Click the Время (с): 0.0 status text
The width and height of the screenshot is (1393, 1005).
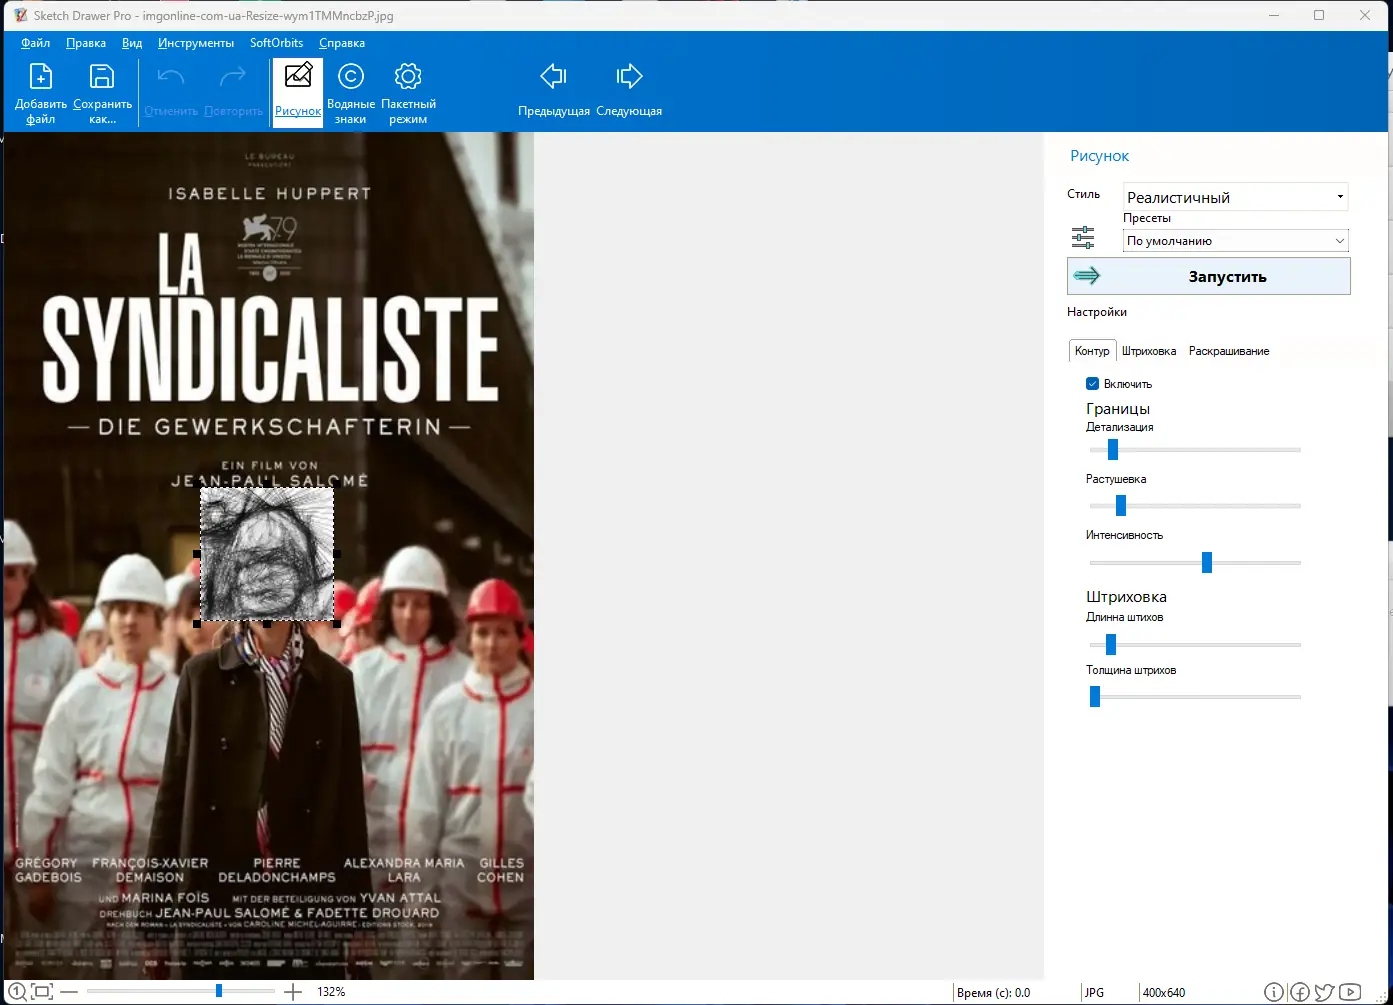click(x=993, y=993)
